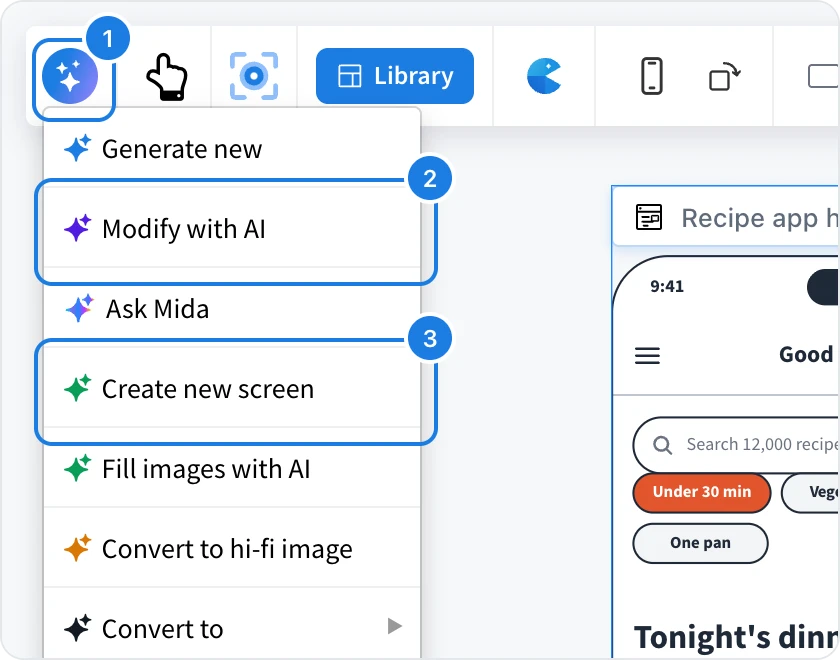Viewport: 840px width, 660px height.
Task: Select Convert to hi-fi image
Action: click(232, 549)
